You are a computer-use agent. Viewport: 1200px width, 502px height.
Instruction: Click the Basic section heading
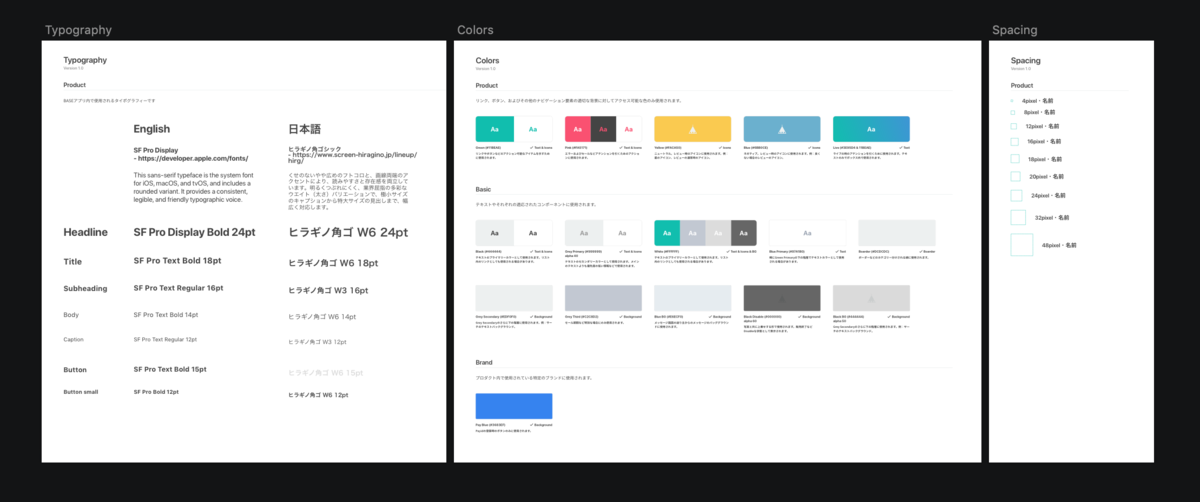point(484,189)
